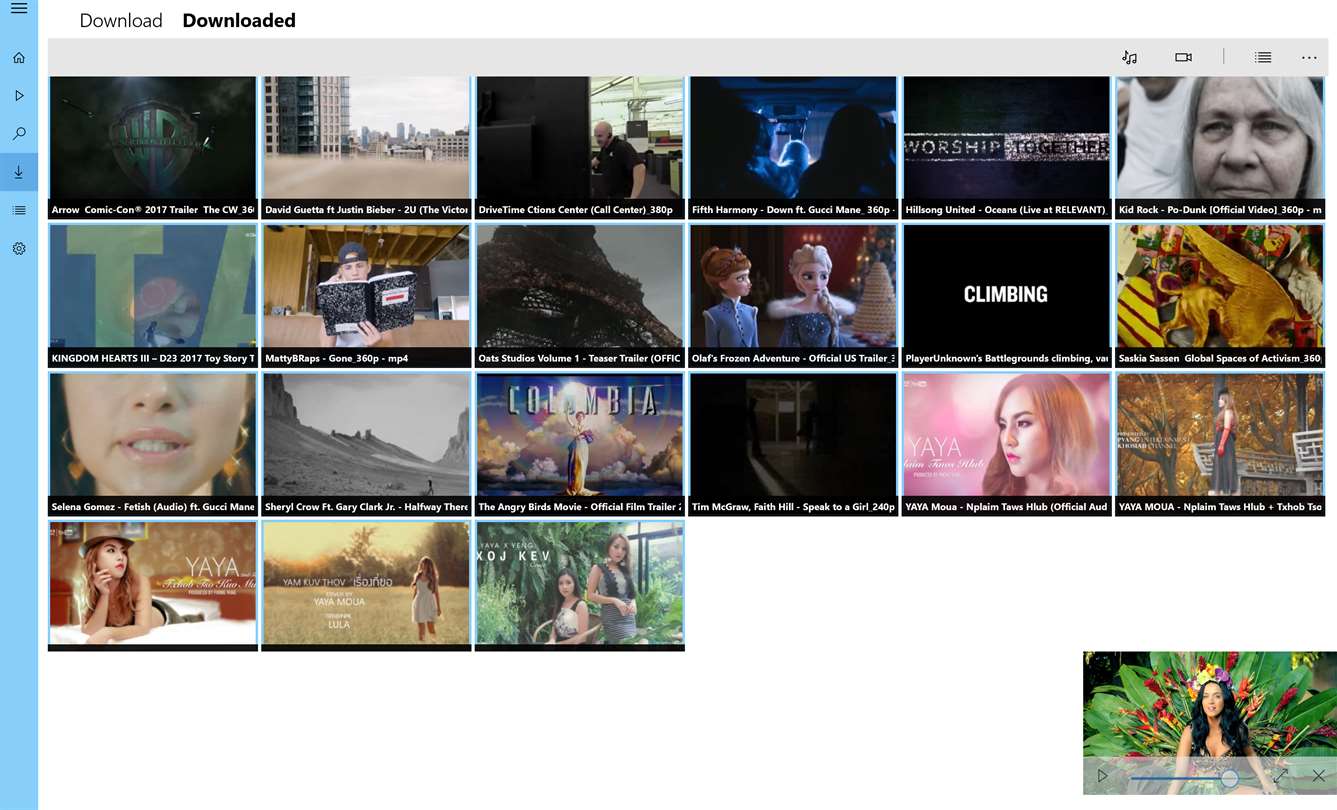Open Olaf's Frozen Adventure trailer video

coord(793,296)
